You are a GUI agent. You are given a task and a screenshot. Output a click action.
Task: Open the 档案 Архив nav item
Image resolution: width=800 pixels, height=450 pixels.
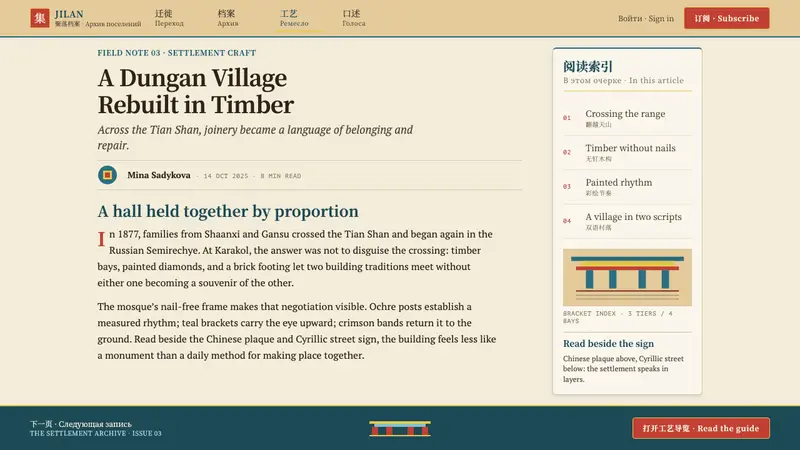(x=228, y=18)
